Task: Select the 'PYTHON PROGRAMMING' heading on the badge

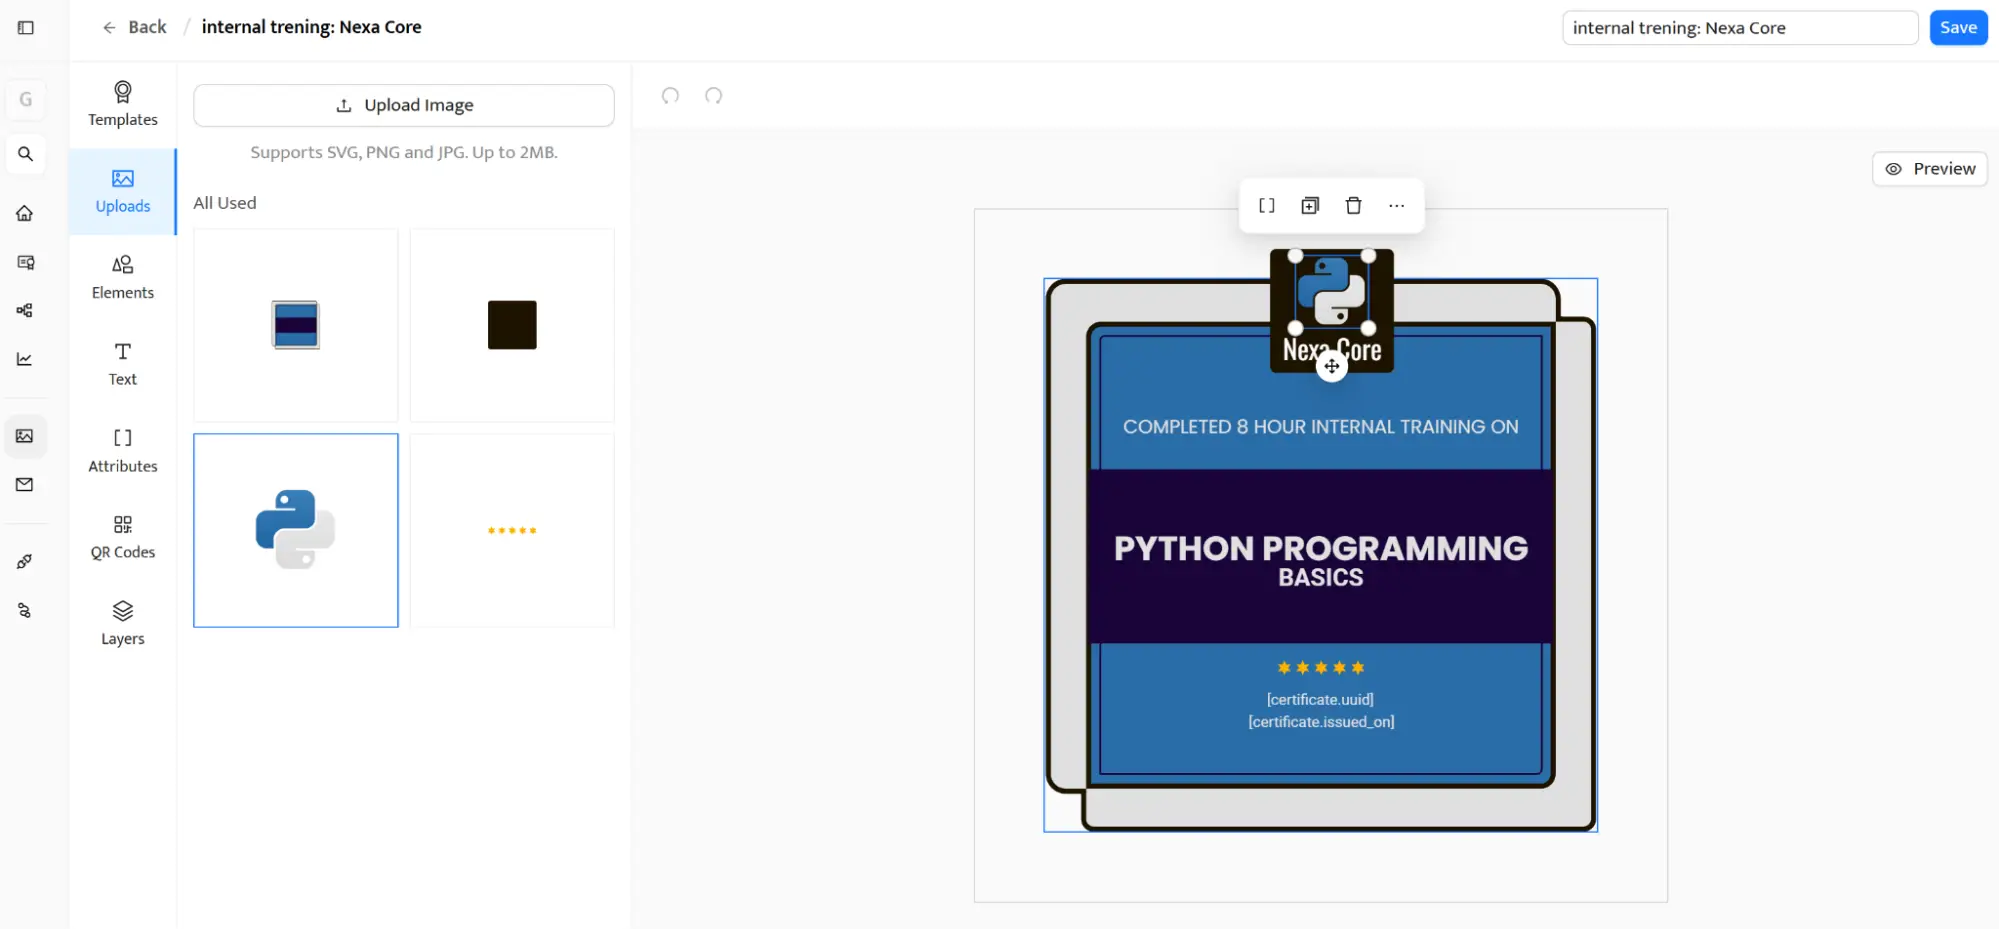Action: pos(1321,548)
